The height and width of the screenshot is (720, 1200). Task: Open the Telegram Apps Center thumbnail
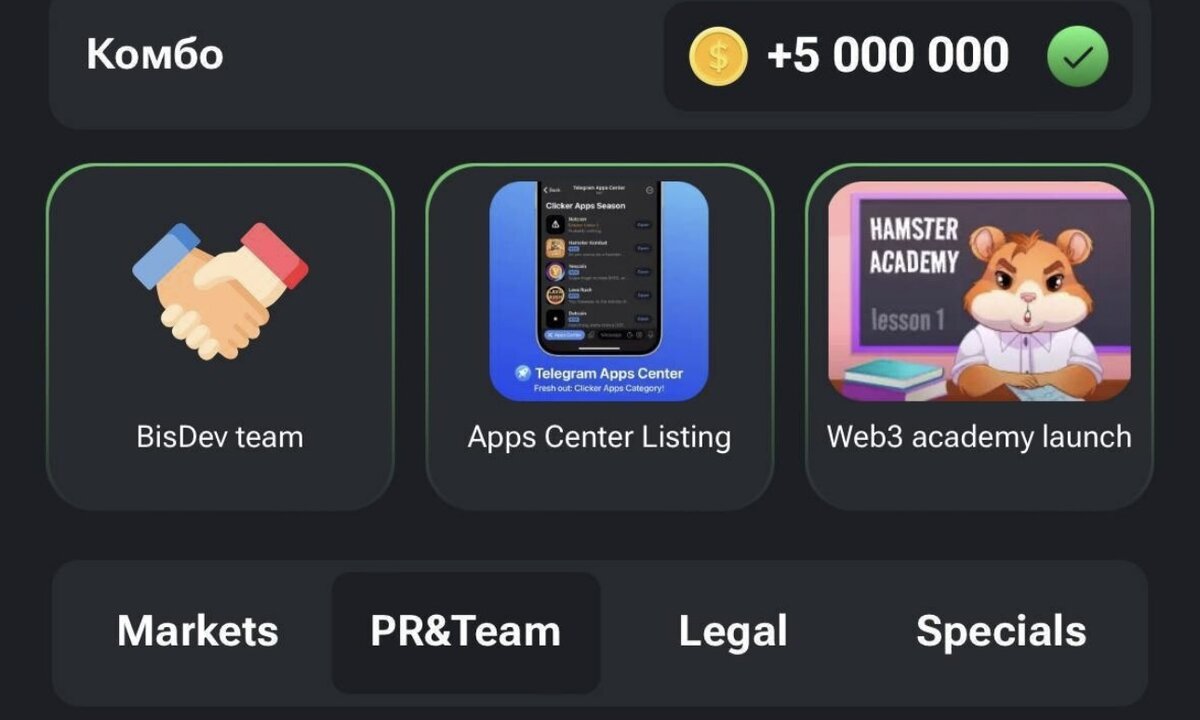599,291
